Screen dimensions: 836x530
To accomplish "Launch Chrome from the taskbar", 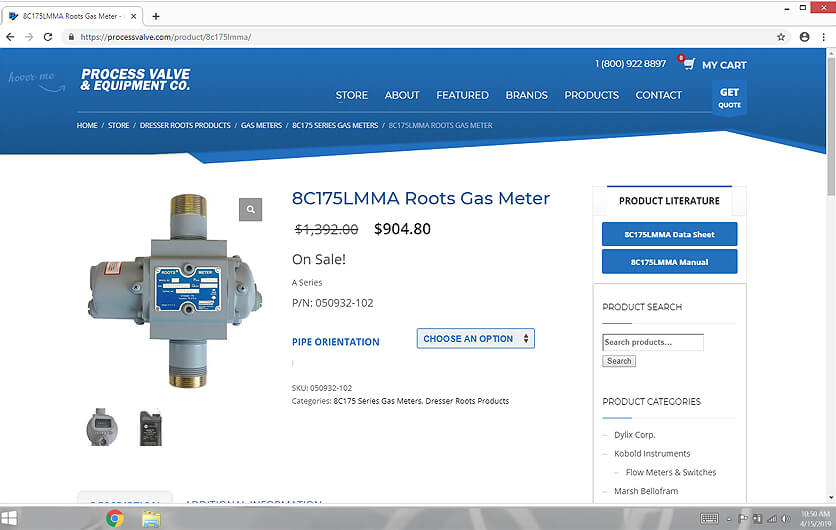I will [115, 518].
